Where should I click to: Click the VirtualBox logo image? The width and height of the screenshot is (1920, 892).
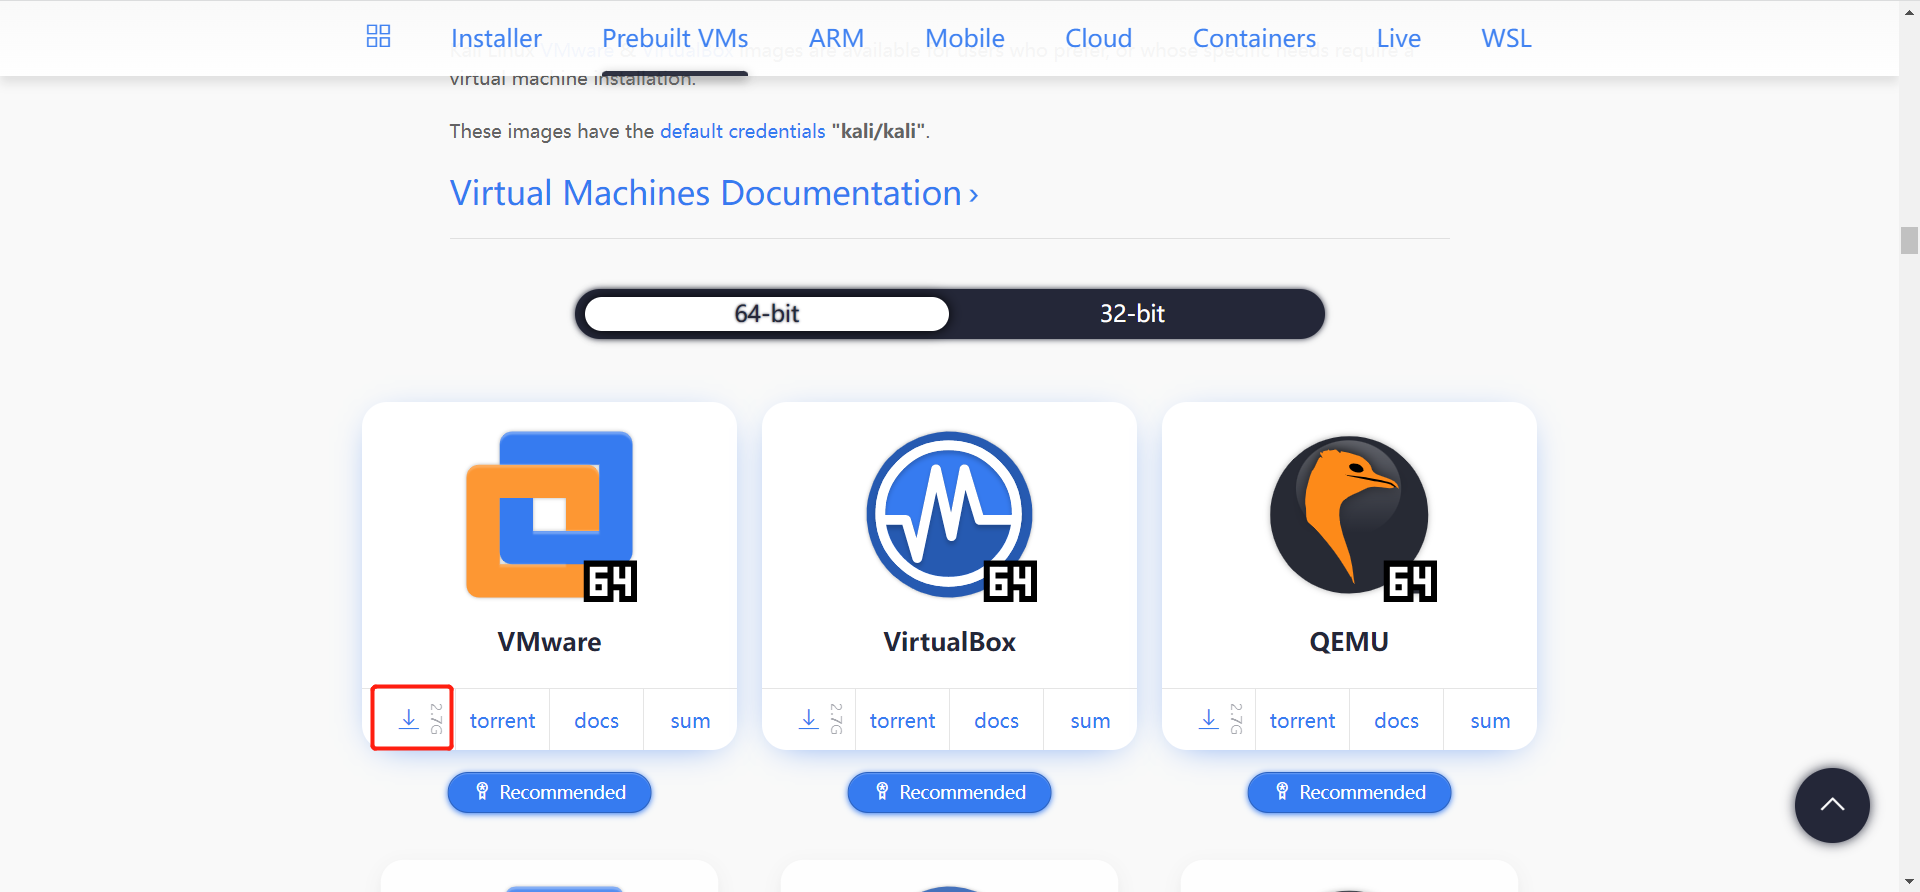950,516
